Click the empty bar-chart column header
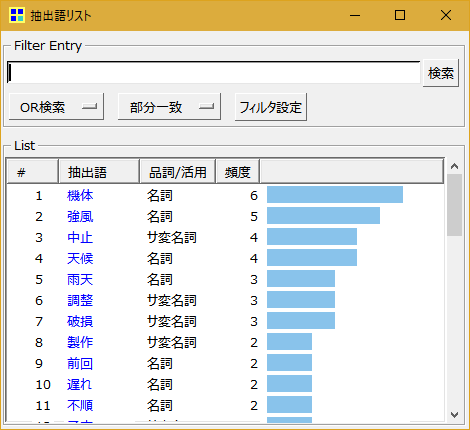The image size is (470, 430). click(x=352, y=172)
